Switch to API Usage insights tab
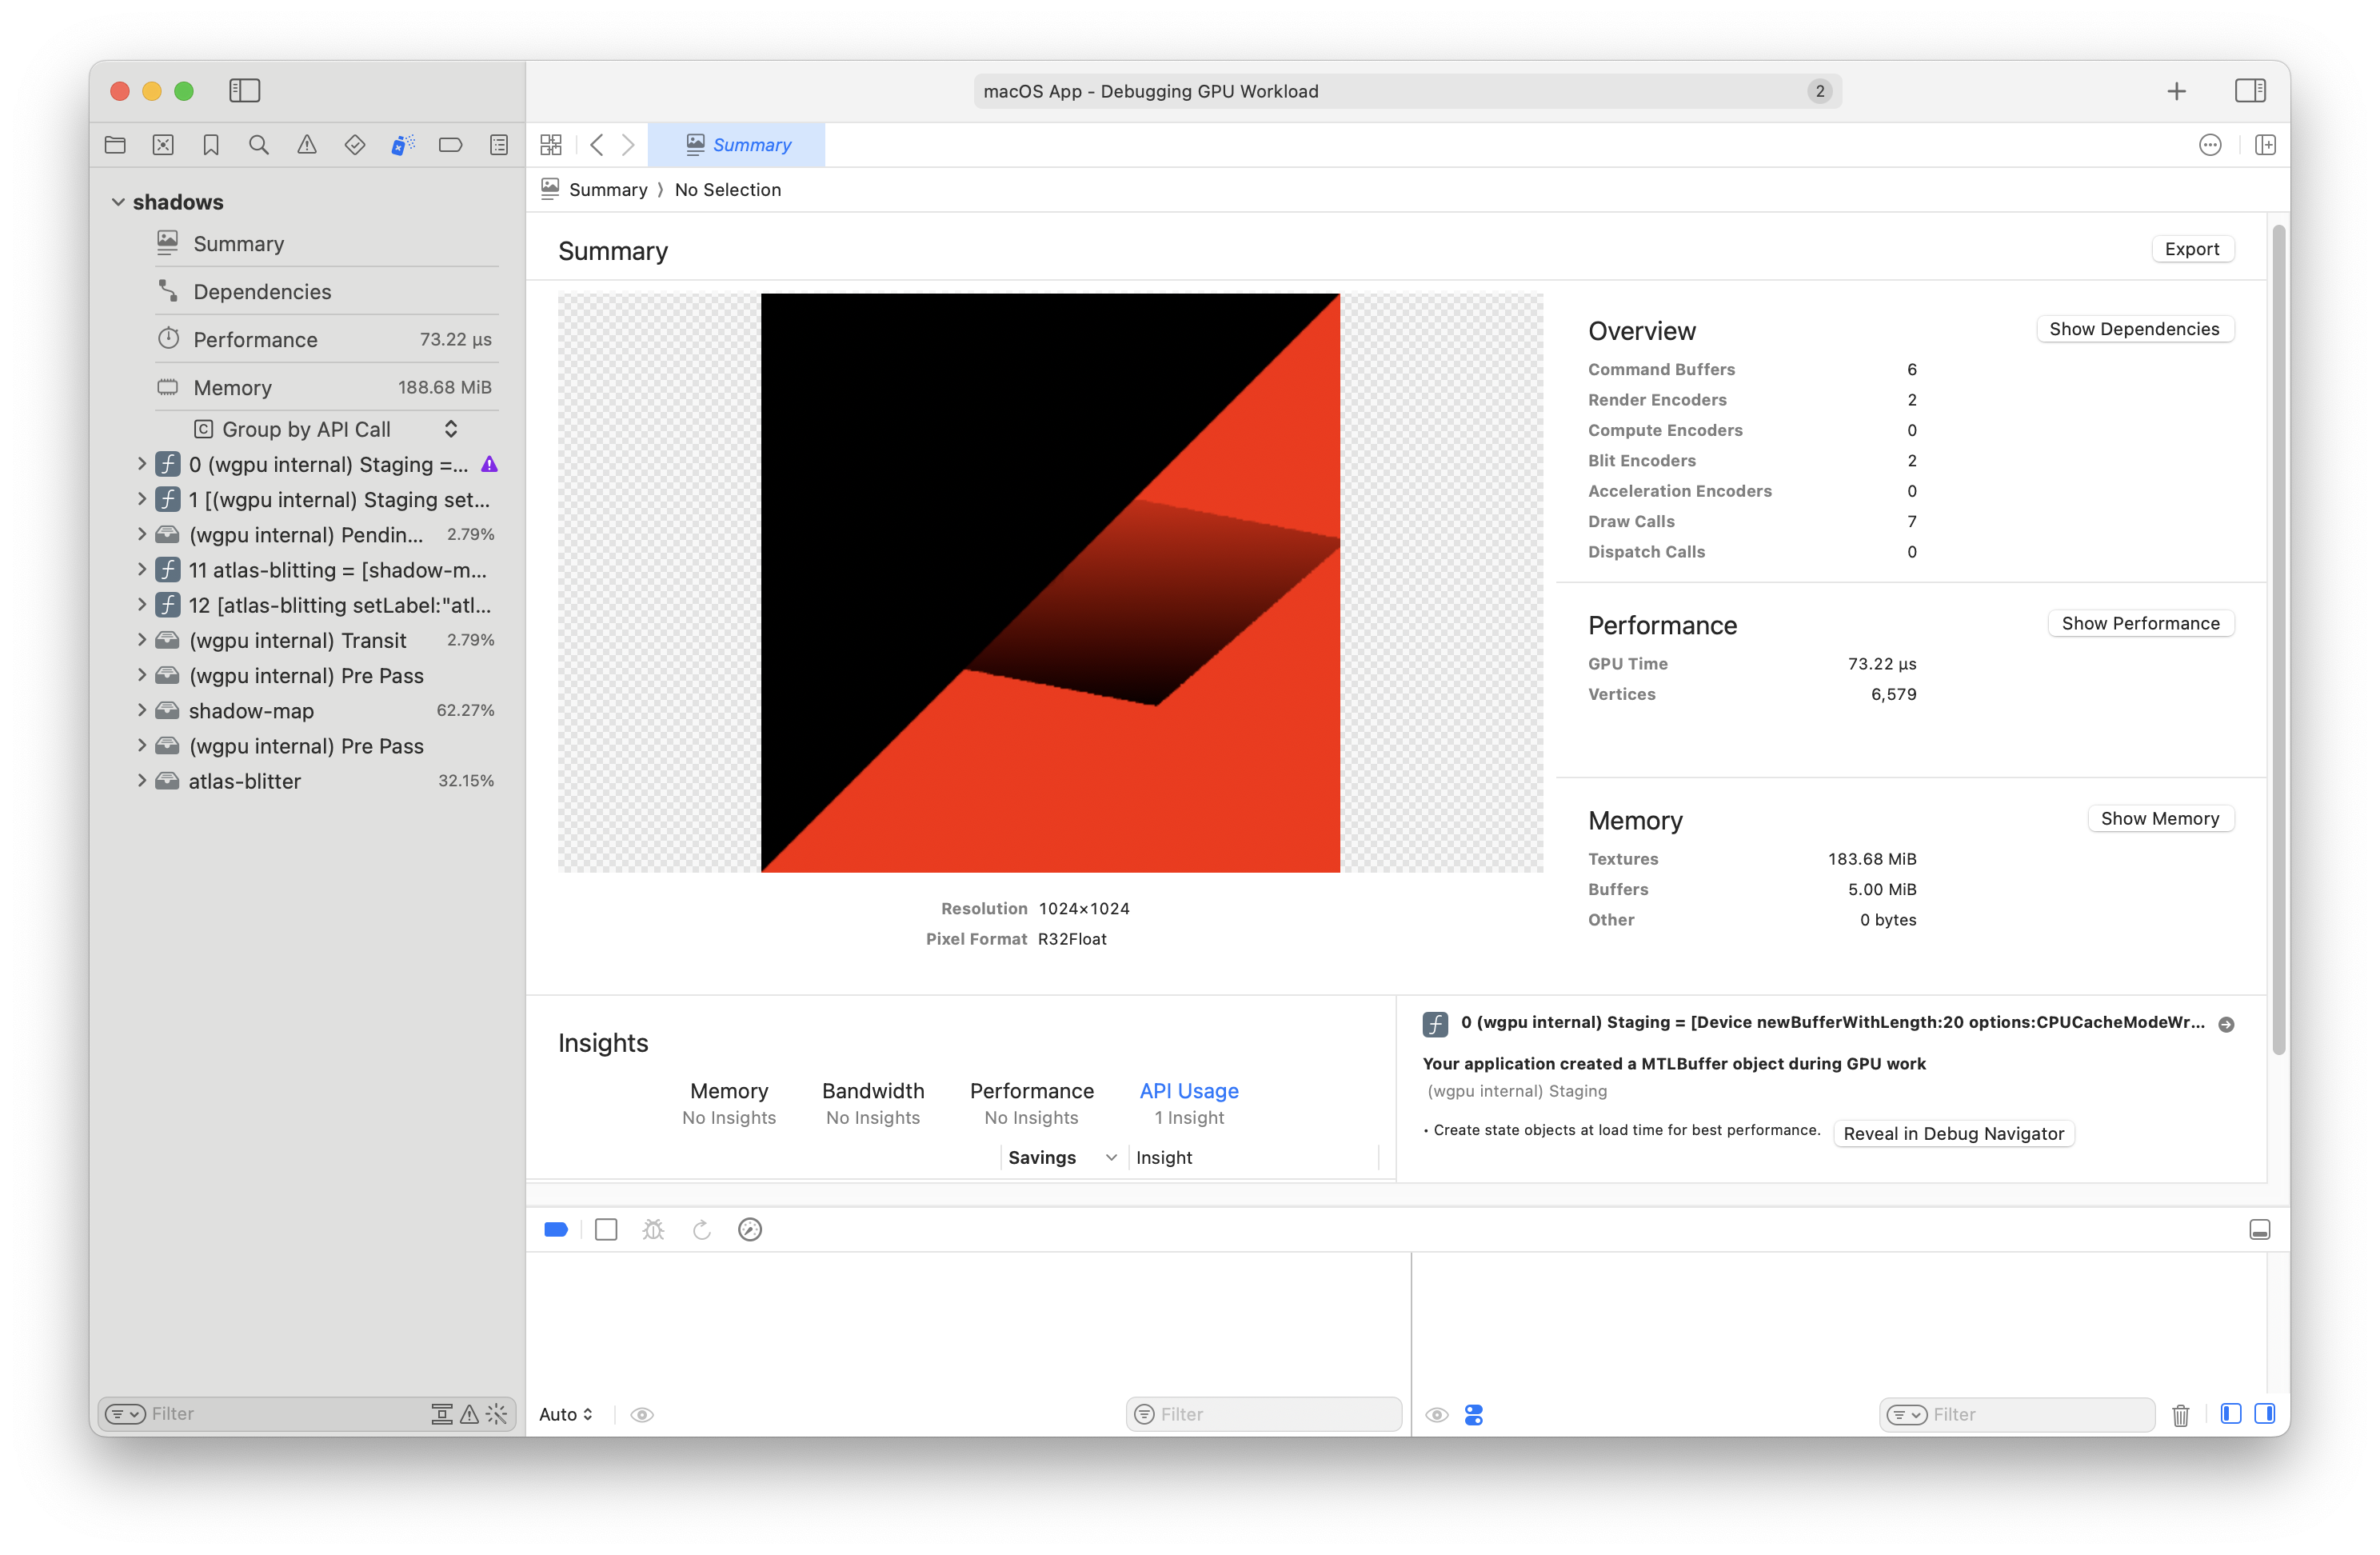This screenshot has height=1555, width=2380. 1189,1103
